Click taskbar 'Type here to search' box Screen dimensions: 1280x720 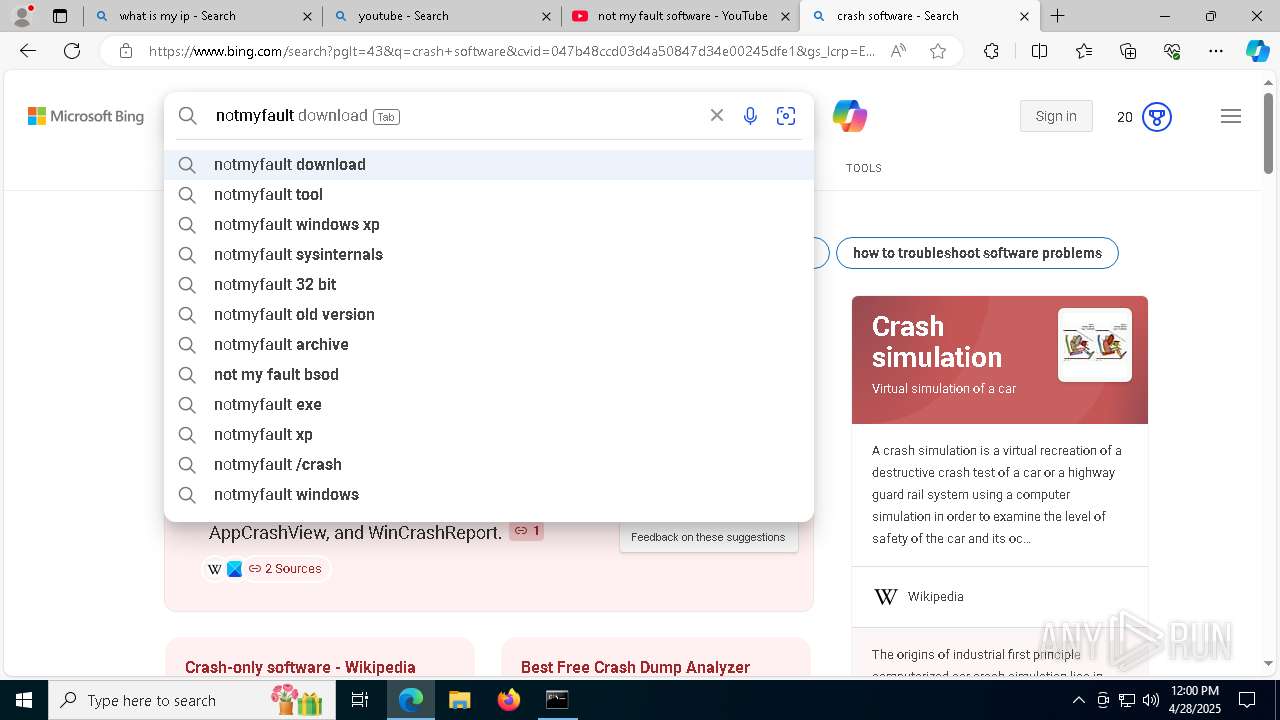(192, 700)
